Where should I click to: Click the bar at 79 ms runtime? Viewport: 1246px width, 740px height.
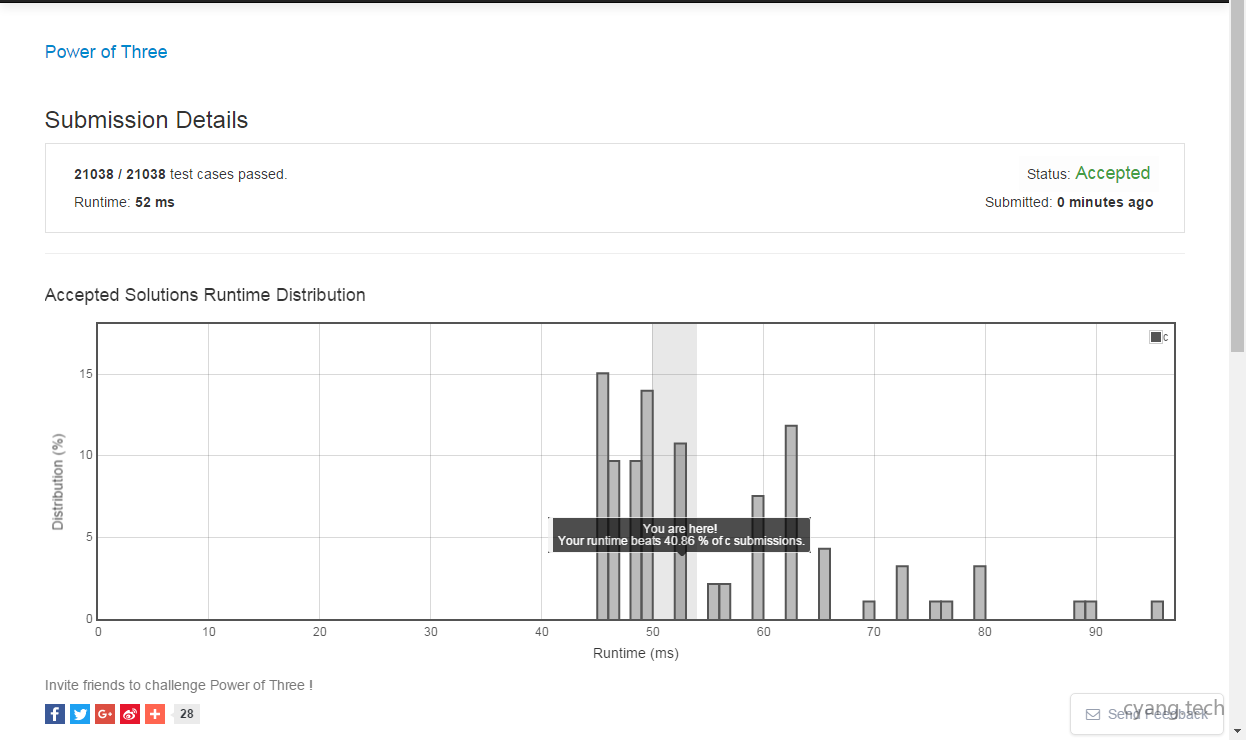pos(980,593)
